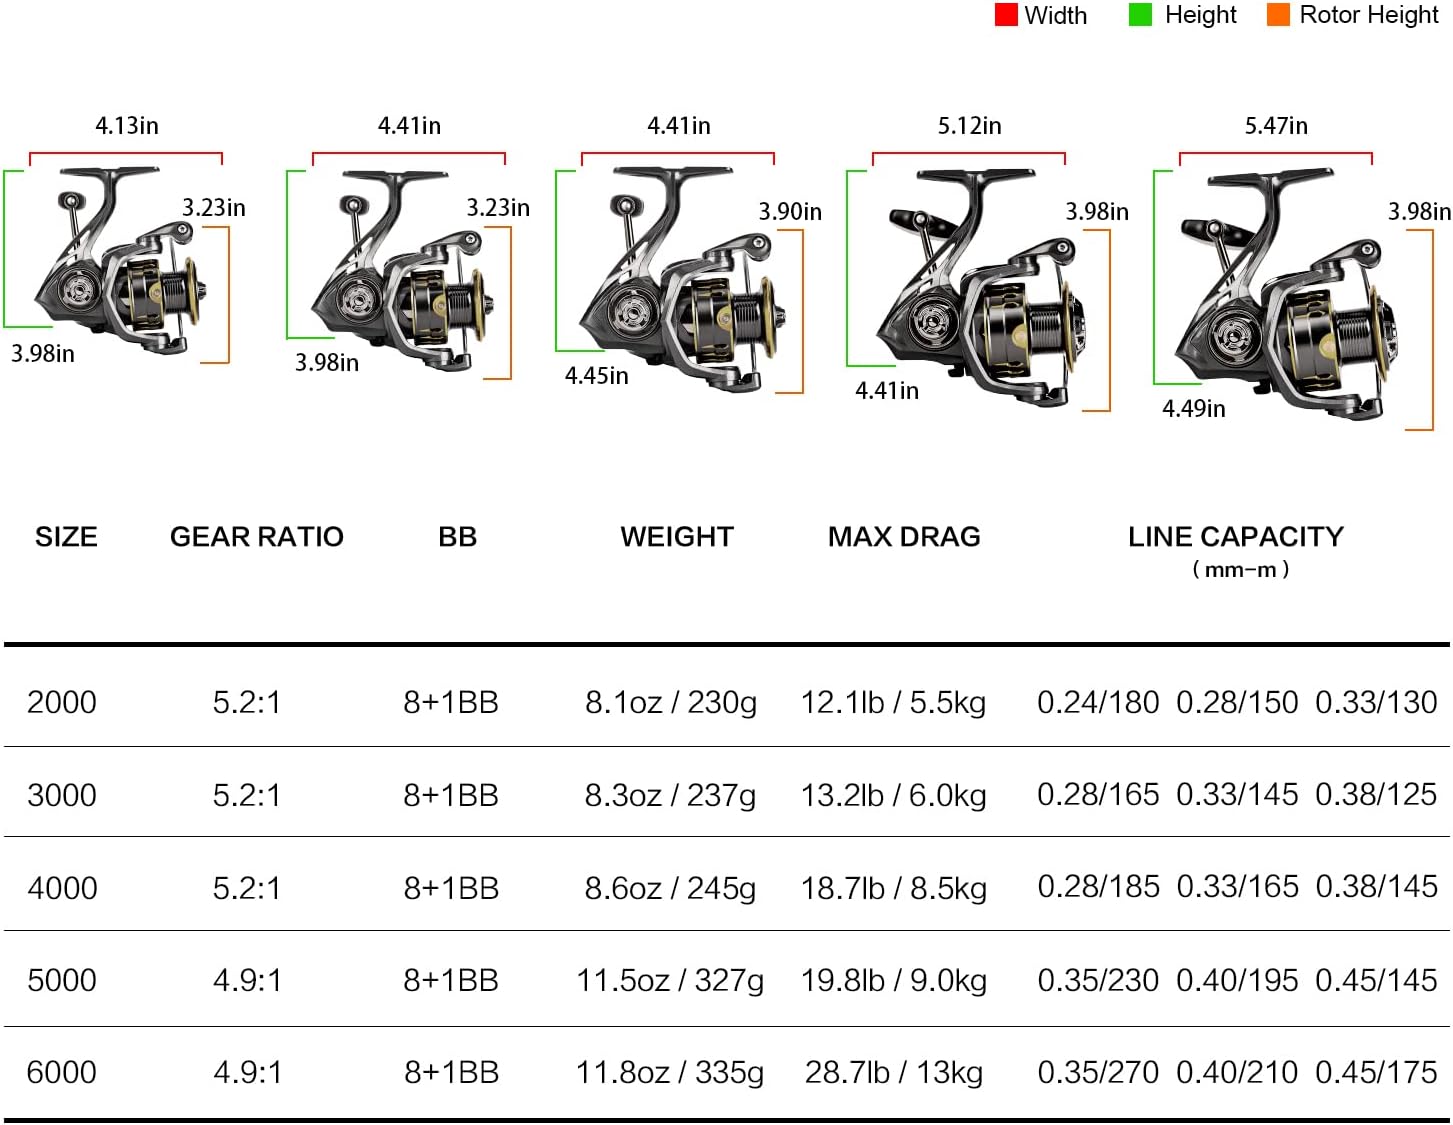Screen dimensions: 1453x1125
Task: Click the MAX DRAG column header
Action: click(904, 537)
